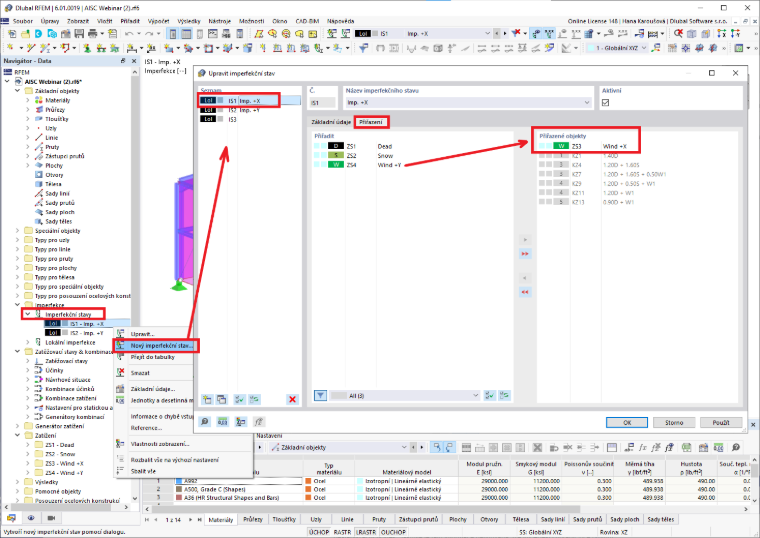Switch to Základní údaje tab in dialog

pyautogui.click(x=331, y=122)
